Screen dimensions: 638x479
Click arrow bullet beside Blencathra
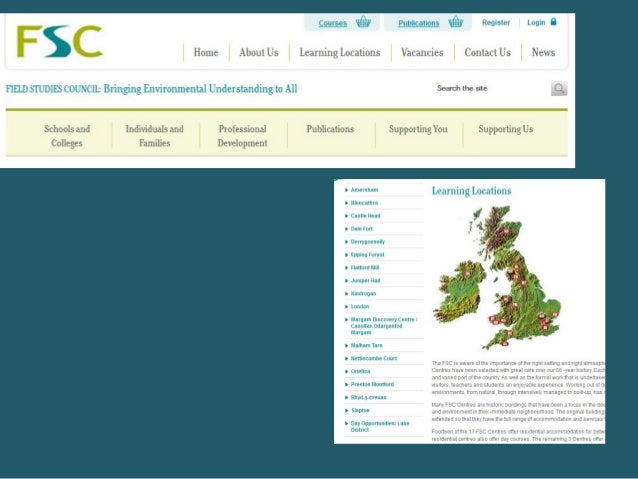pos(346,203)
